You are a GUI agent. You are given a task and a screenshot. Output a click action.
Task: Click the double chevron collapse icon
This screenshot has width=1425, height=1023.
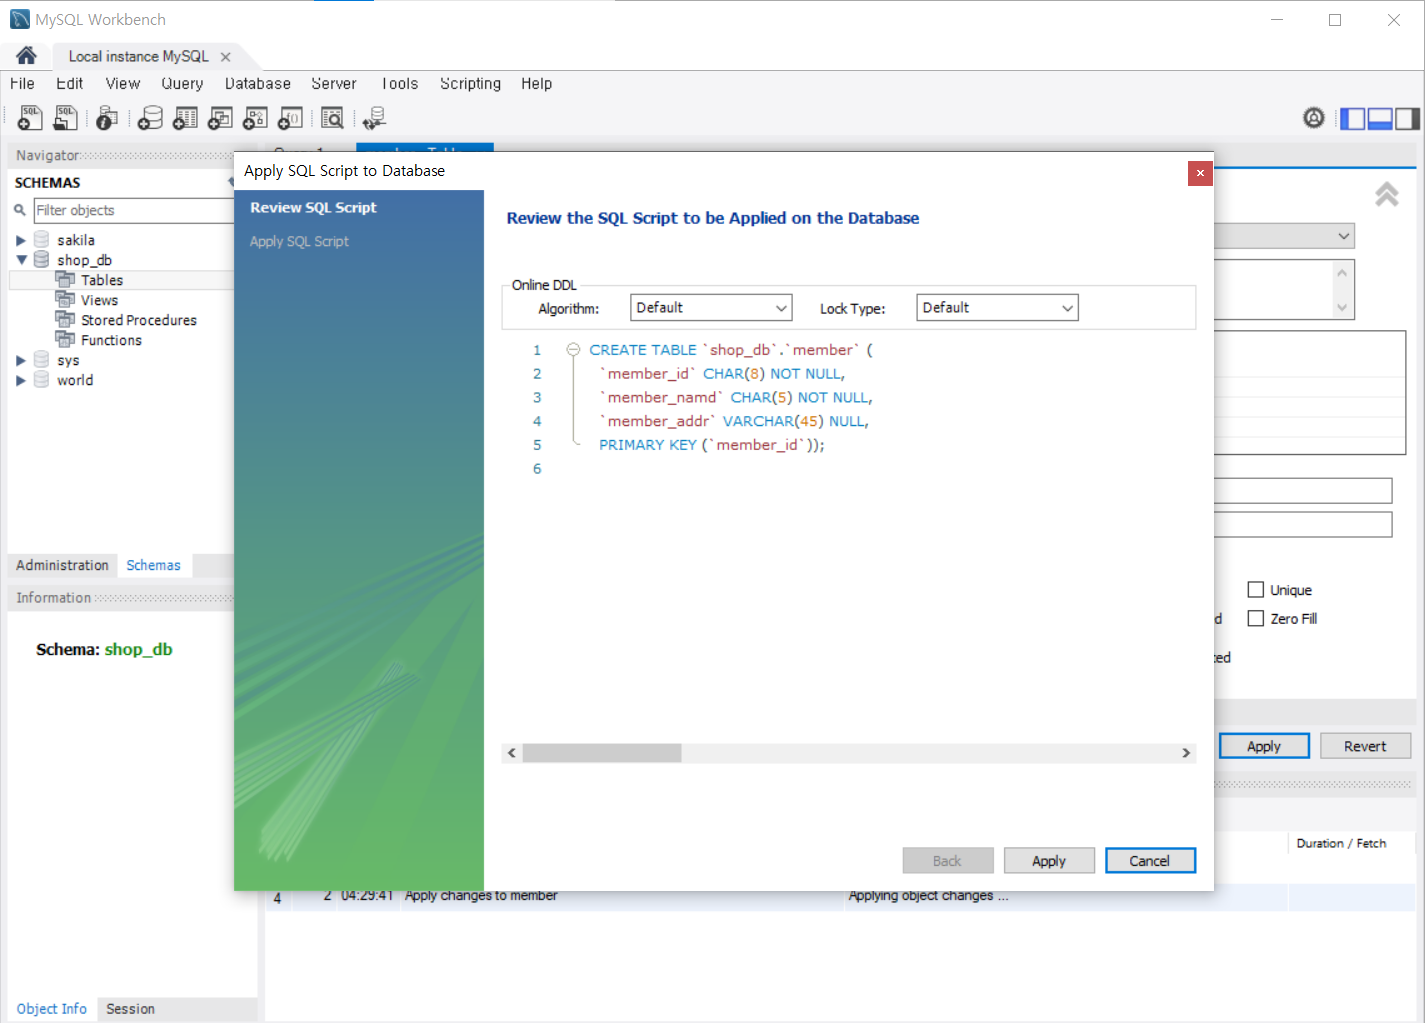(x=1386, y=194)
